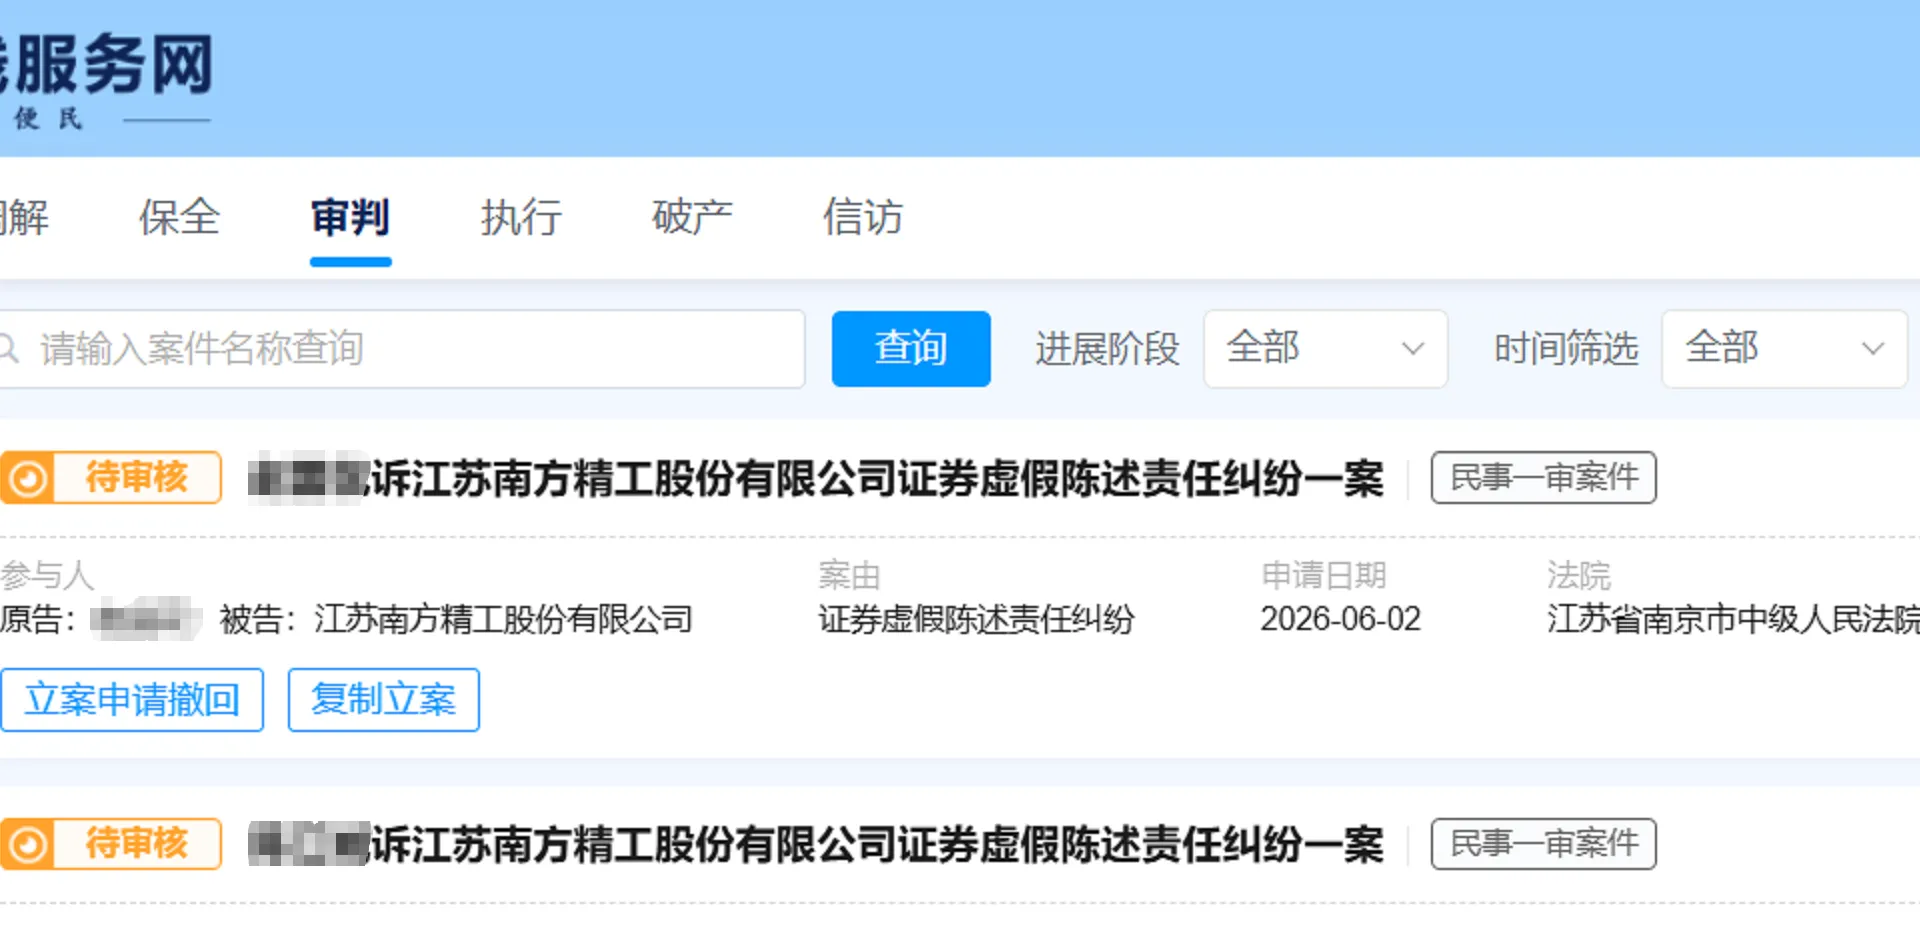
Task: Select the 案由 value 证券虚假陈述责任纠纷
Action: coord(976,619)
